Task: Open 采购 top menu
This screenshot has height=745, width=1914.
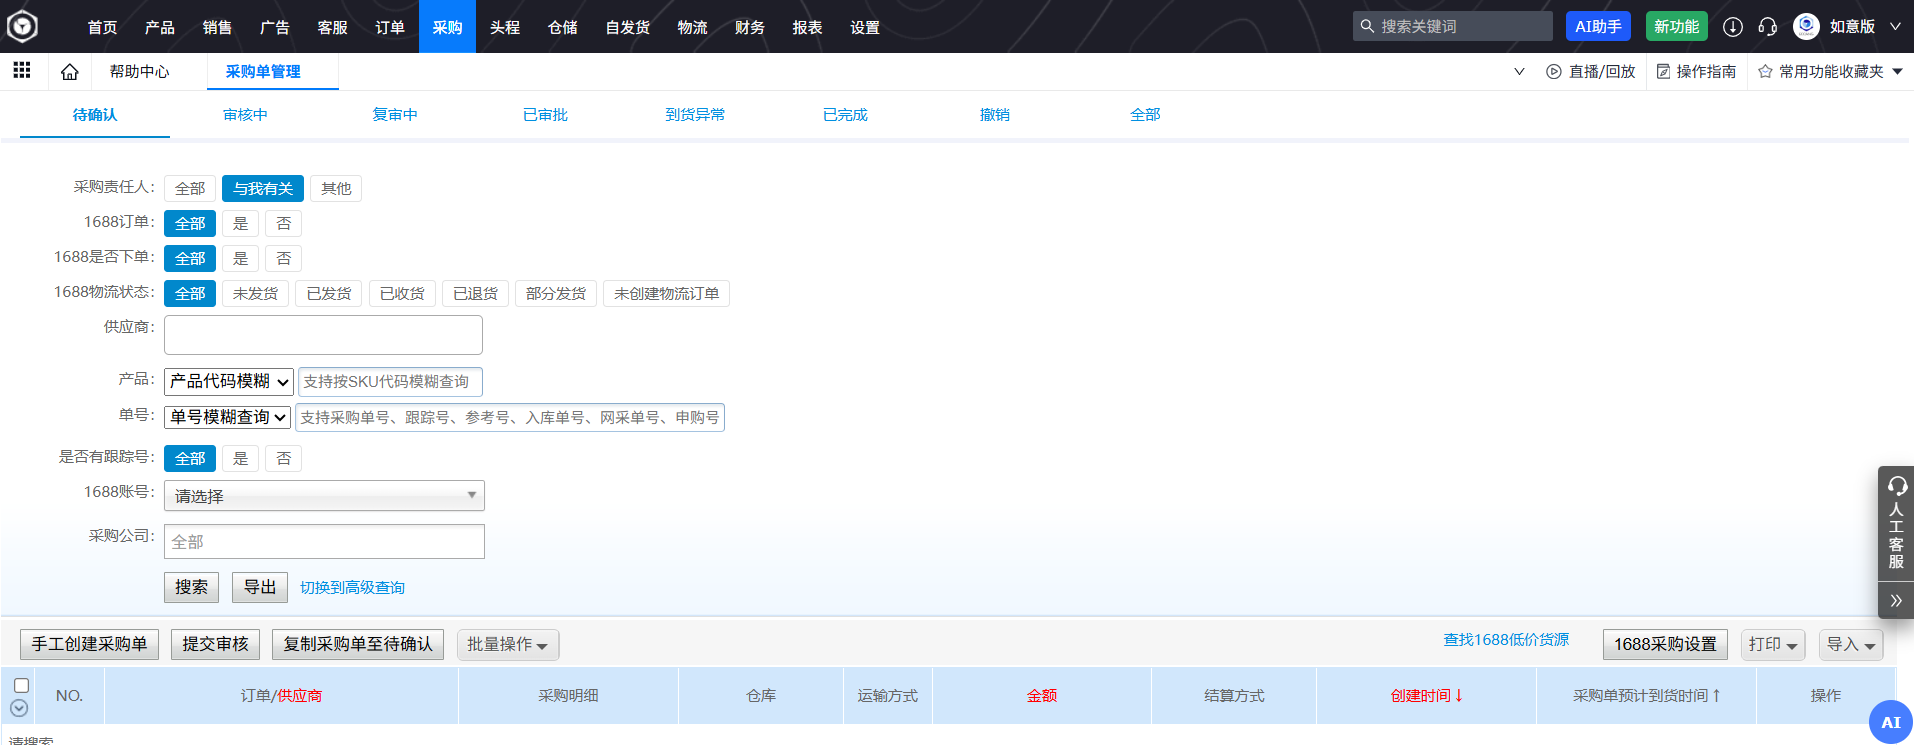Action: tap(447, 27)
